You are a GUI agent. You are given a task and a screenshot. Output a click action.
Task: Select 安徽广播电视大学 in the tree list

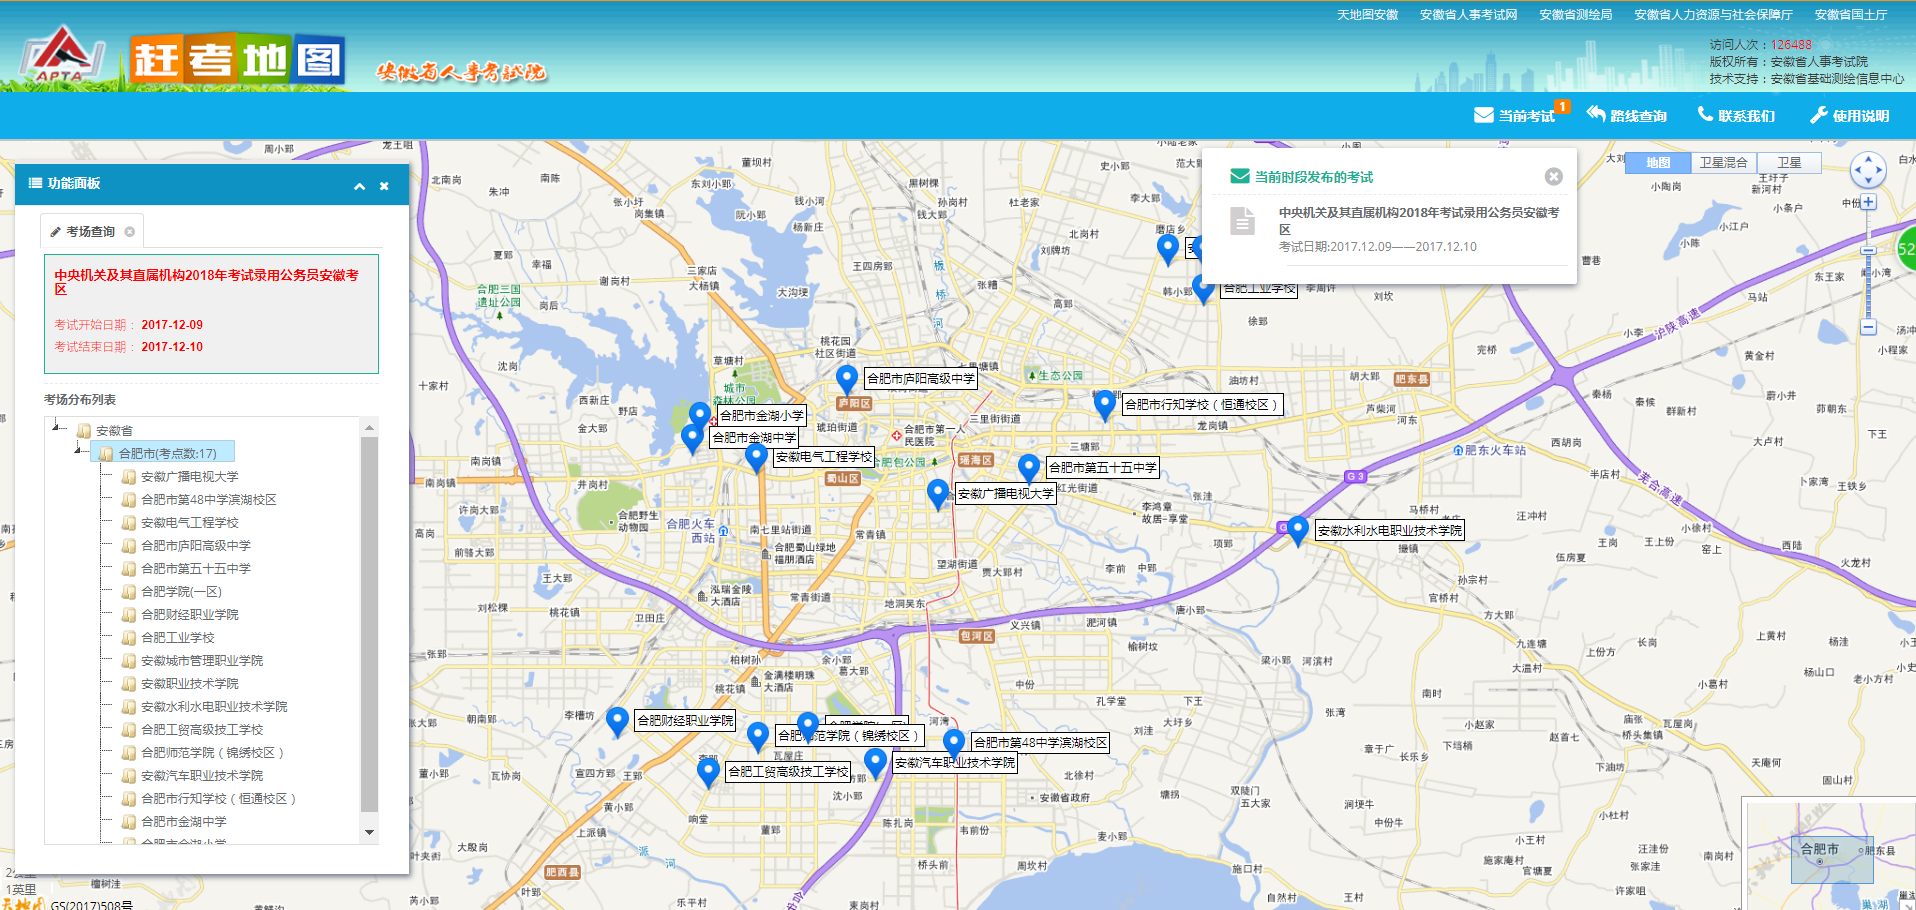[189, 477]
